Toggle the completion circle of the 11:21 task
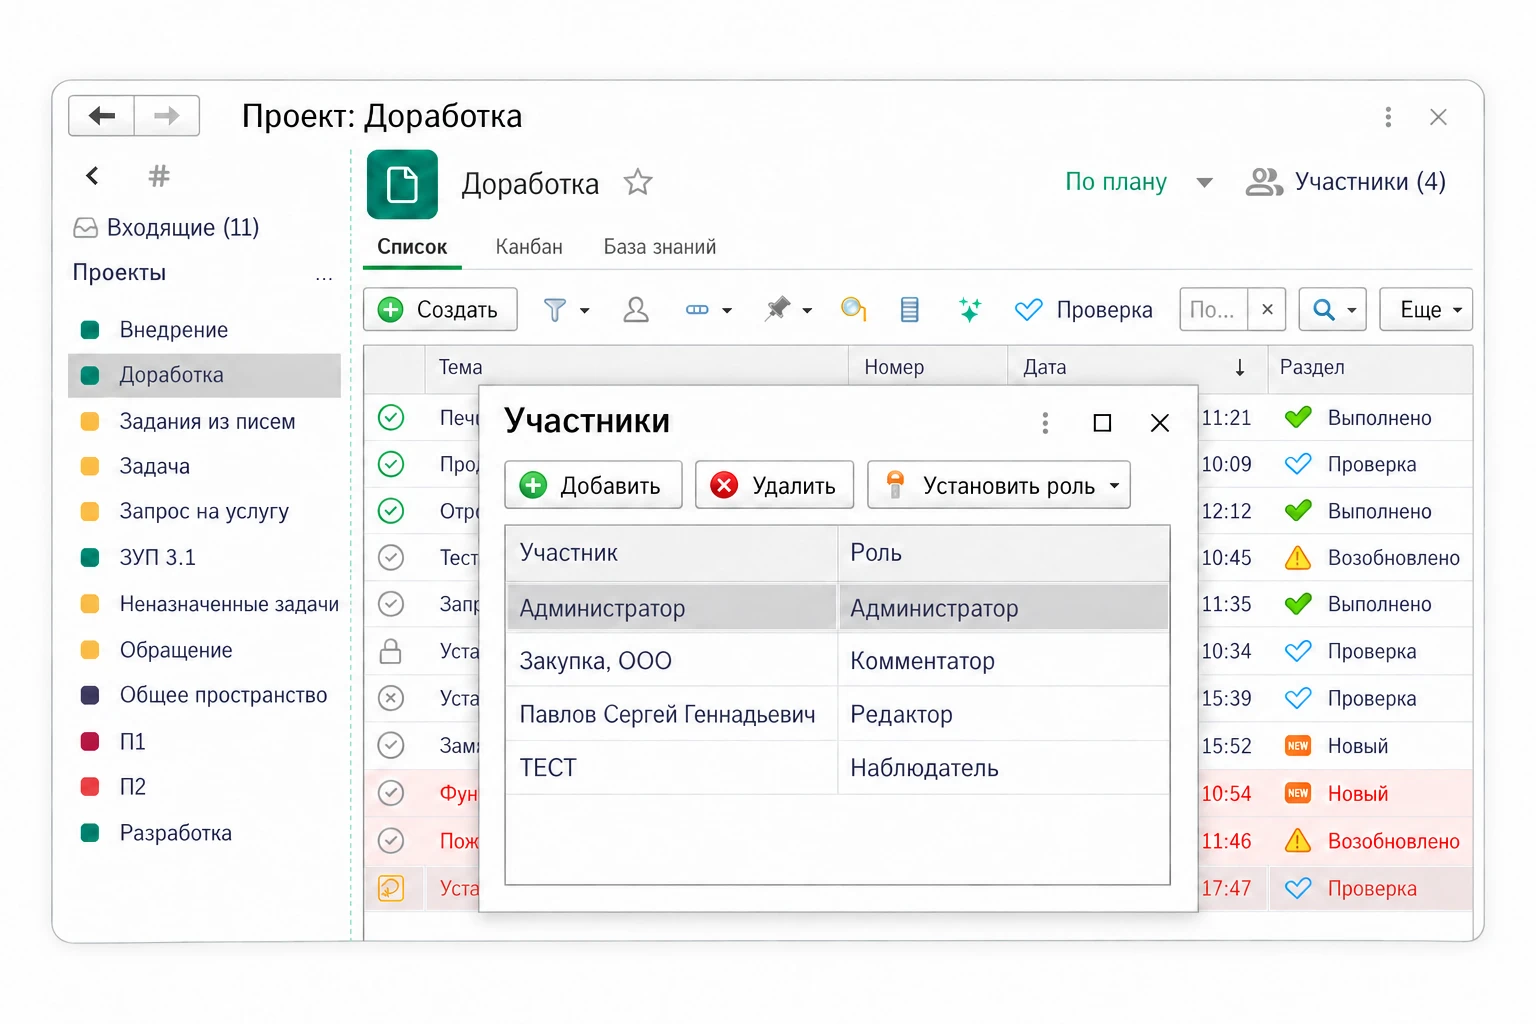 point(391,417)
